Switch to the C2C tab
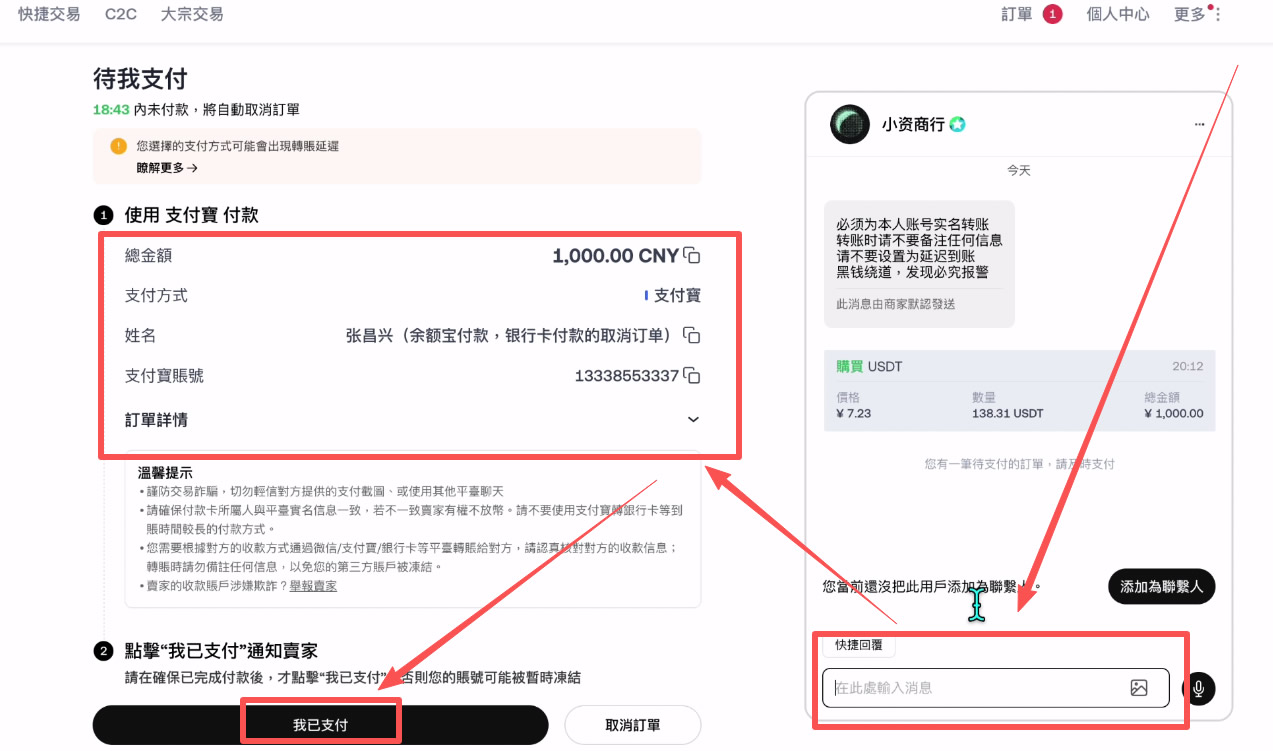Screen dimensions: 1273x751 click(x=120, y=14)
